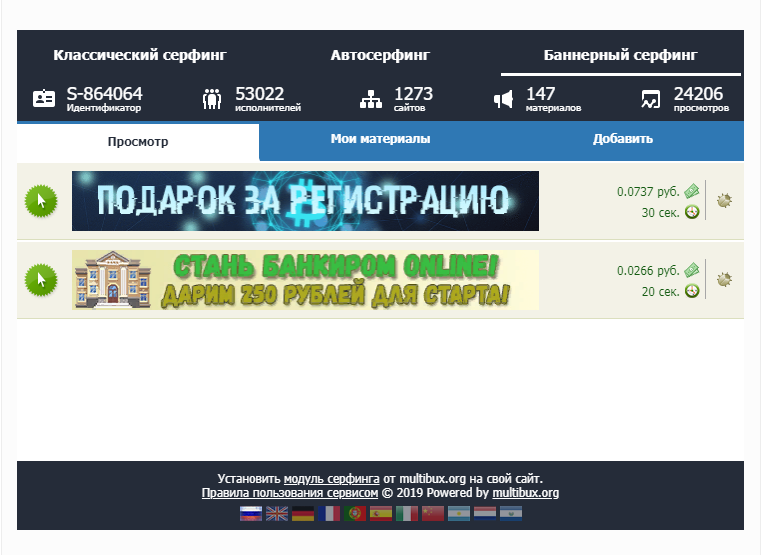The width and height of the screenshot is (773, 555).
Task: Open the Просмотр tab
Action: click(x=138, y=141)
